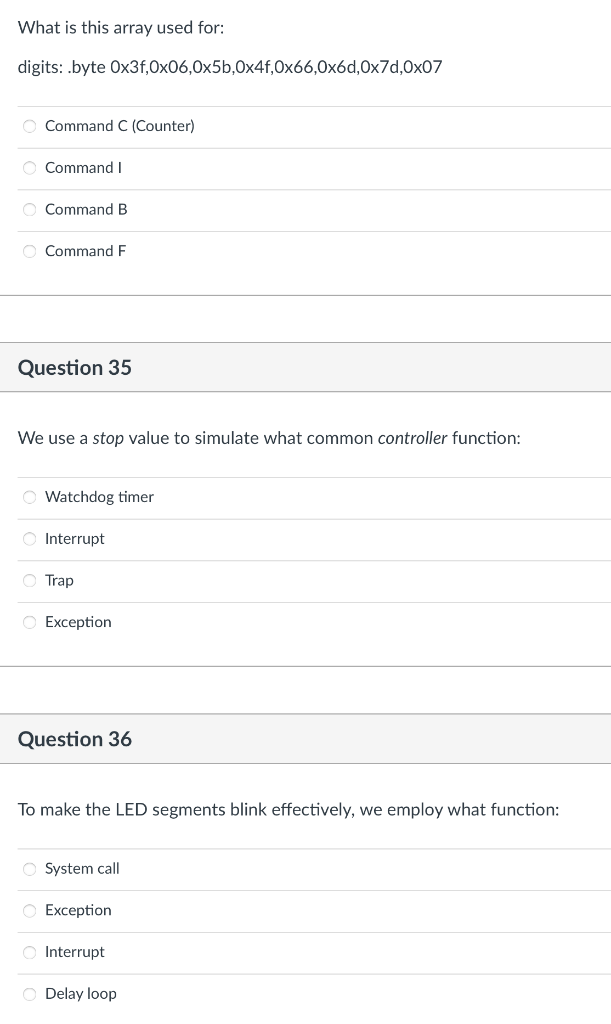Select Exception under Question 35
The height and width of the screenshot is (1024, 611).
tap(30, 622)
